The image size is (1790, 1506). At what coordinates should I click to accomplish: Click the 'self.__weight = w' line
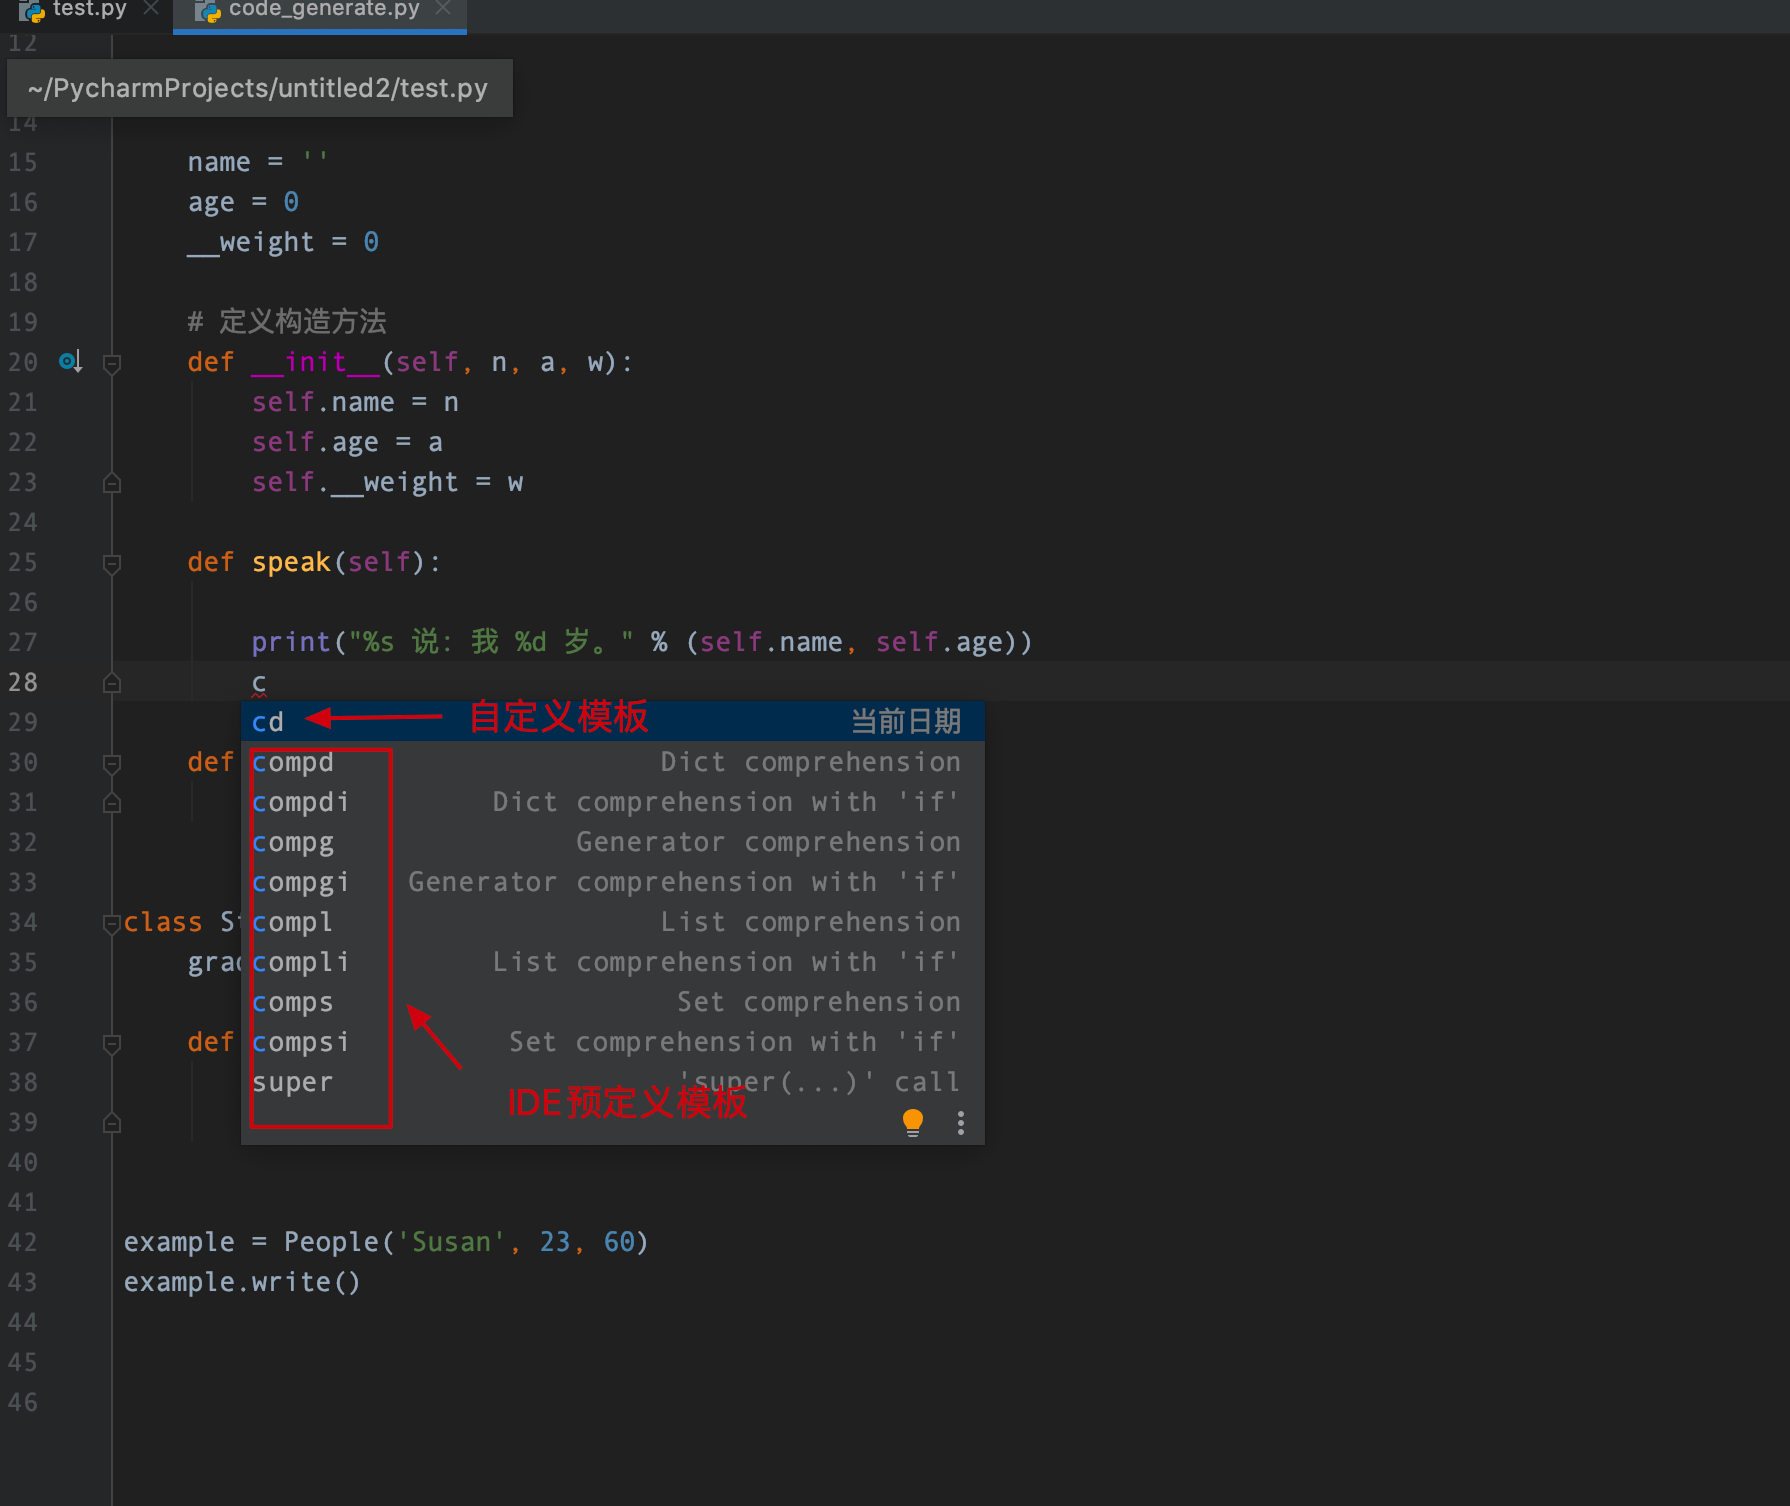click(387, 482)
